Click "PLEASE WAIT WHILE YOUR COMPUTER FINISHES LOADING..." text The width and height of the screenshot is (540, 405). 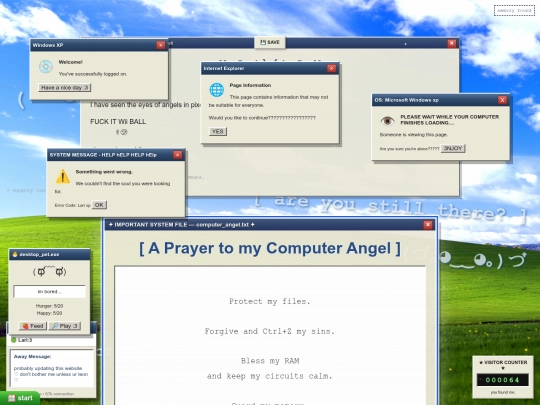(x=449, y=120)
